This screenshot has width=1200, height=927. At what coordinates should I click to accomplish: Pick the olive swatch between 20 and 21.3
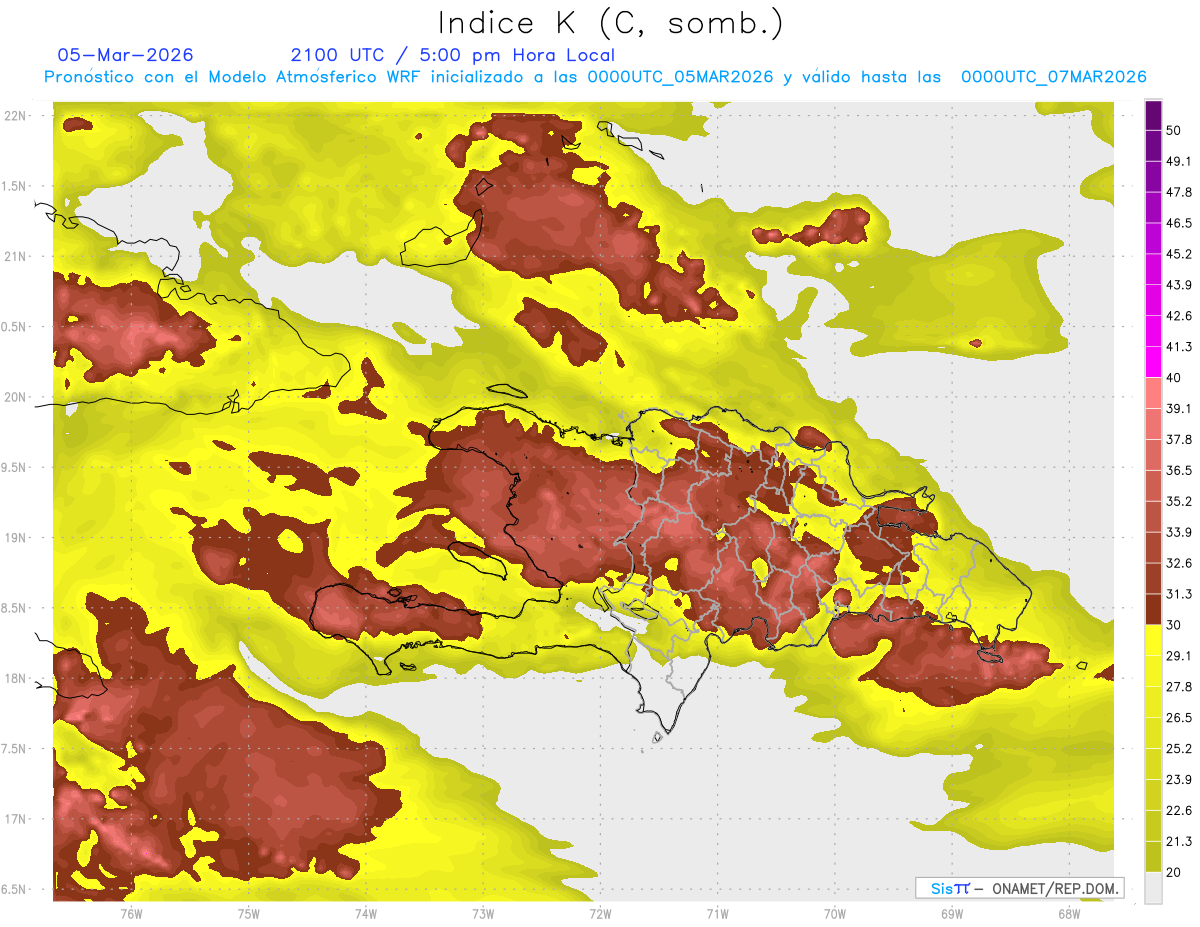tap(1154, 857)
